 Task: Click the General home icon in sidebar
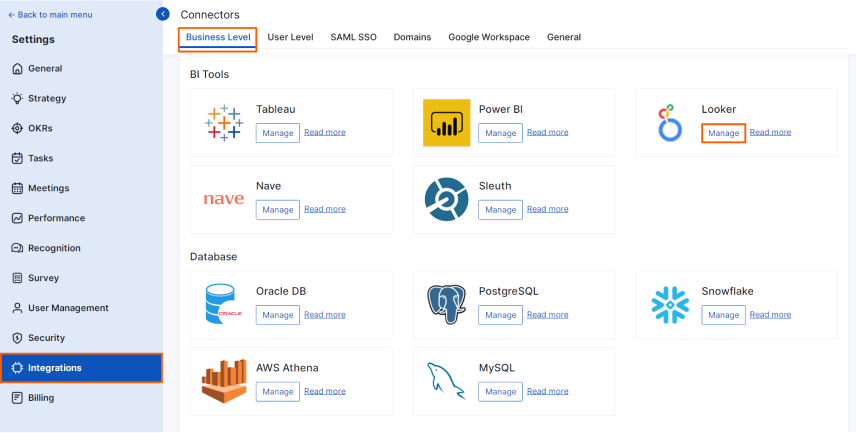pyautogui.click(x=17, y=69)
